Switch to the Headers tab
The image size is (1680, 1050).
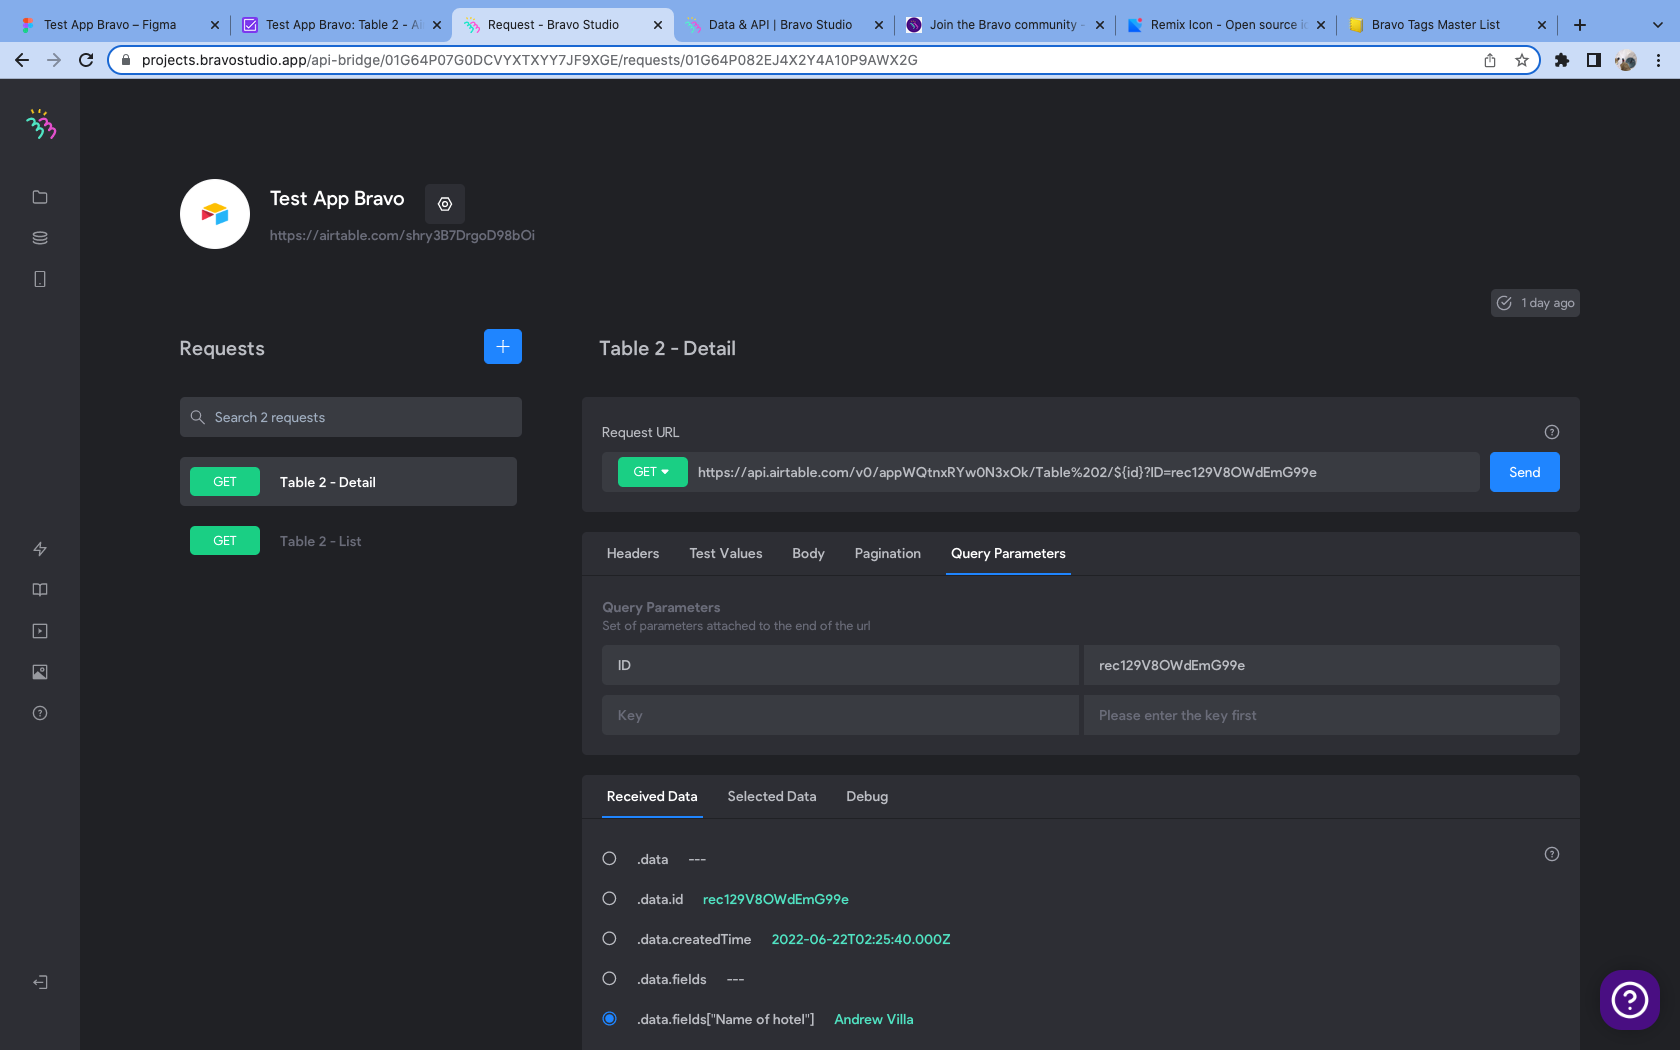(633, 554)
